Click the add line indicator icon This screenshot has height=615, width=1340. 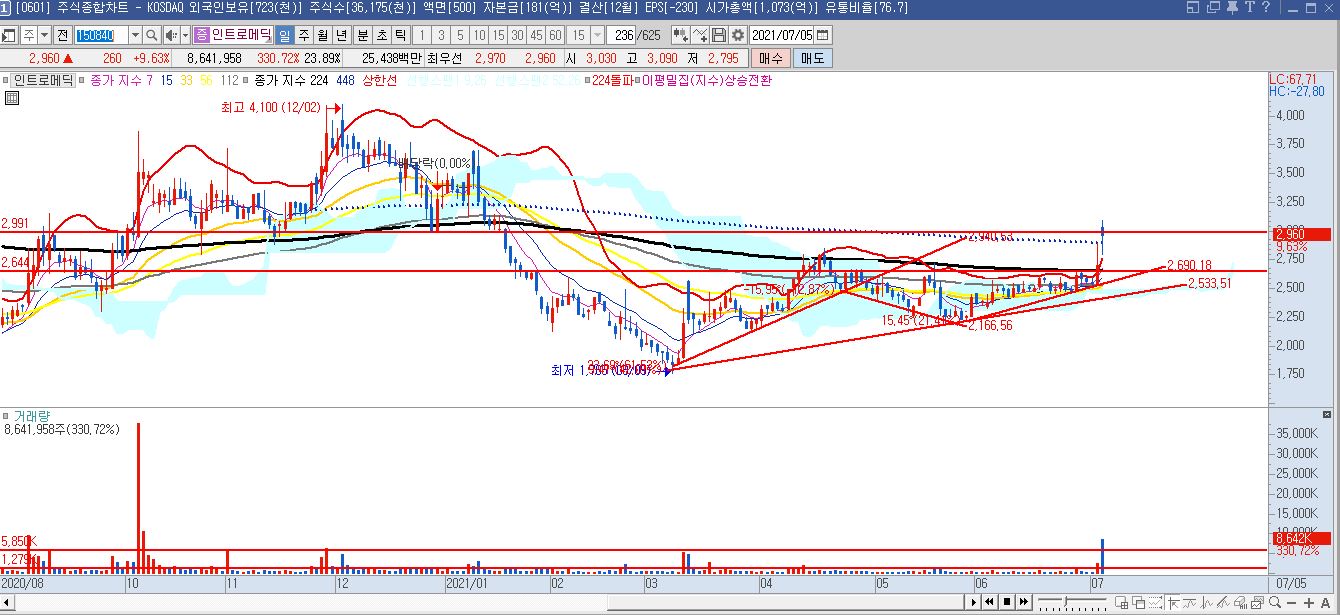pos(700,35)
